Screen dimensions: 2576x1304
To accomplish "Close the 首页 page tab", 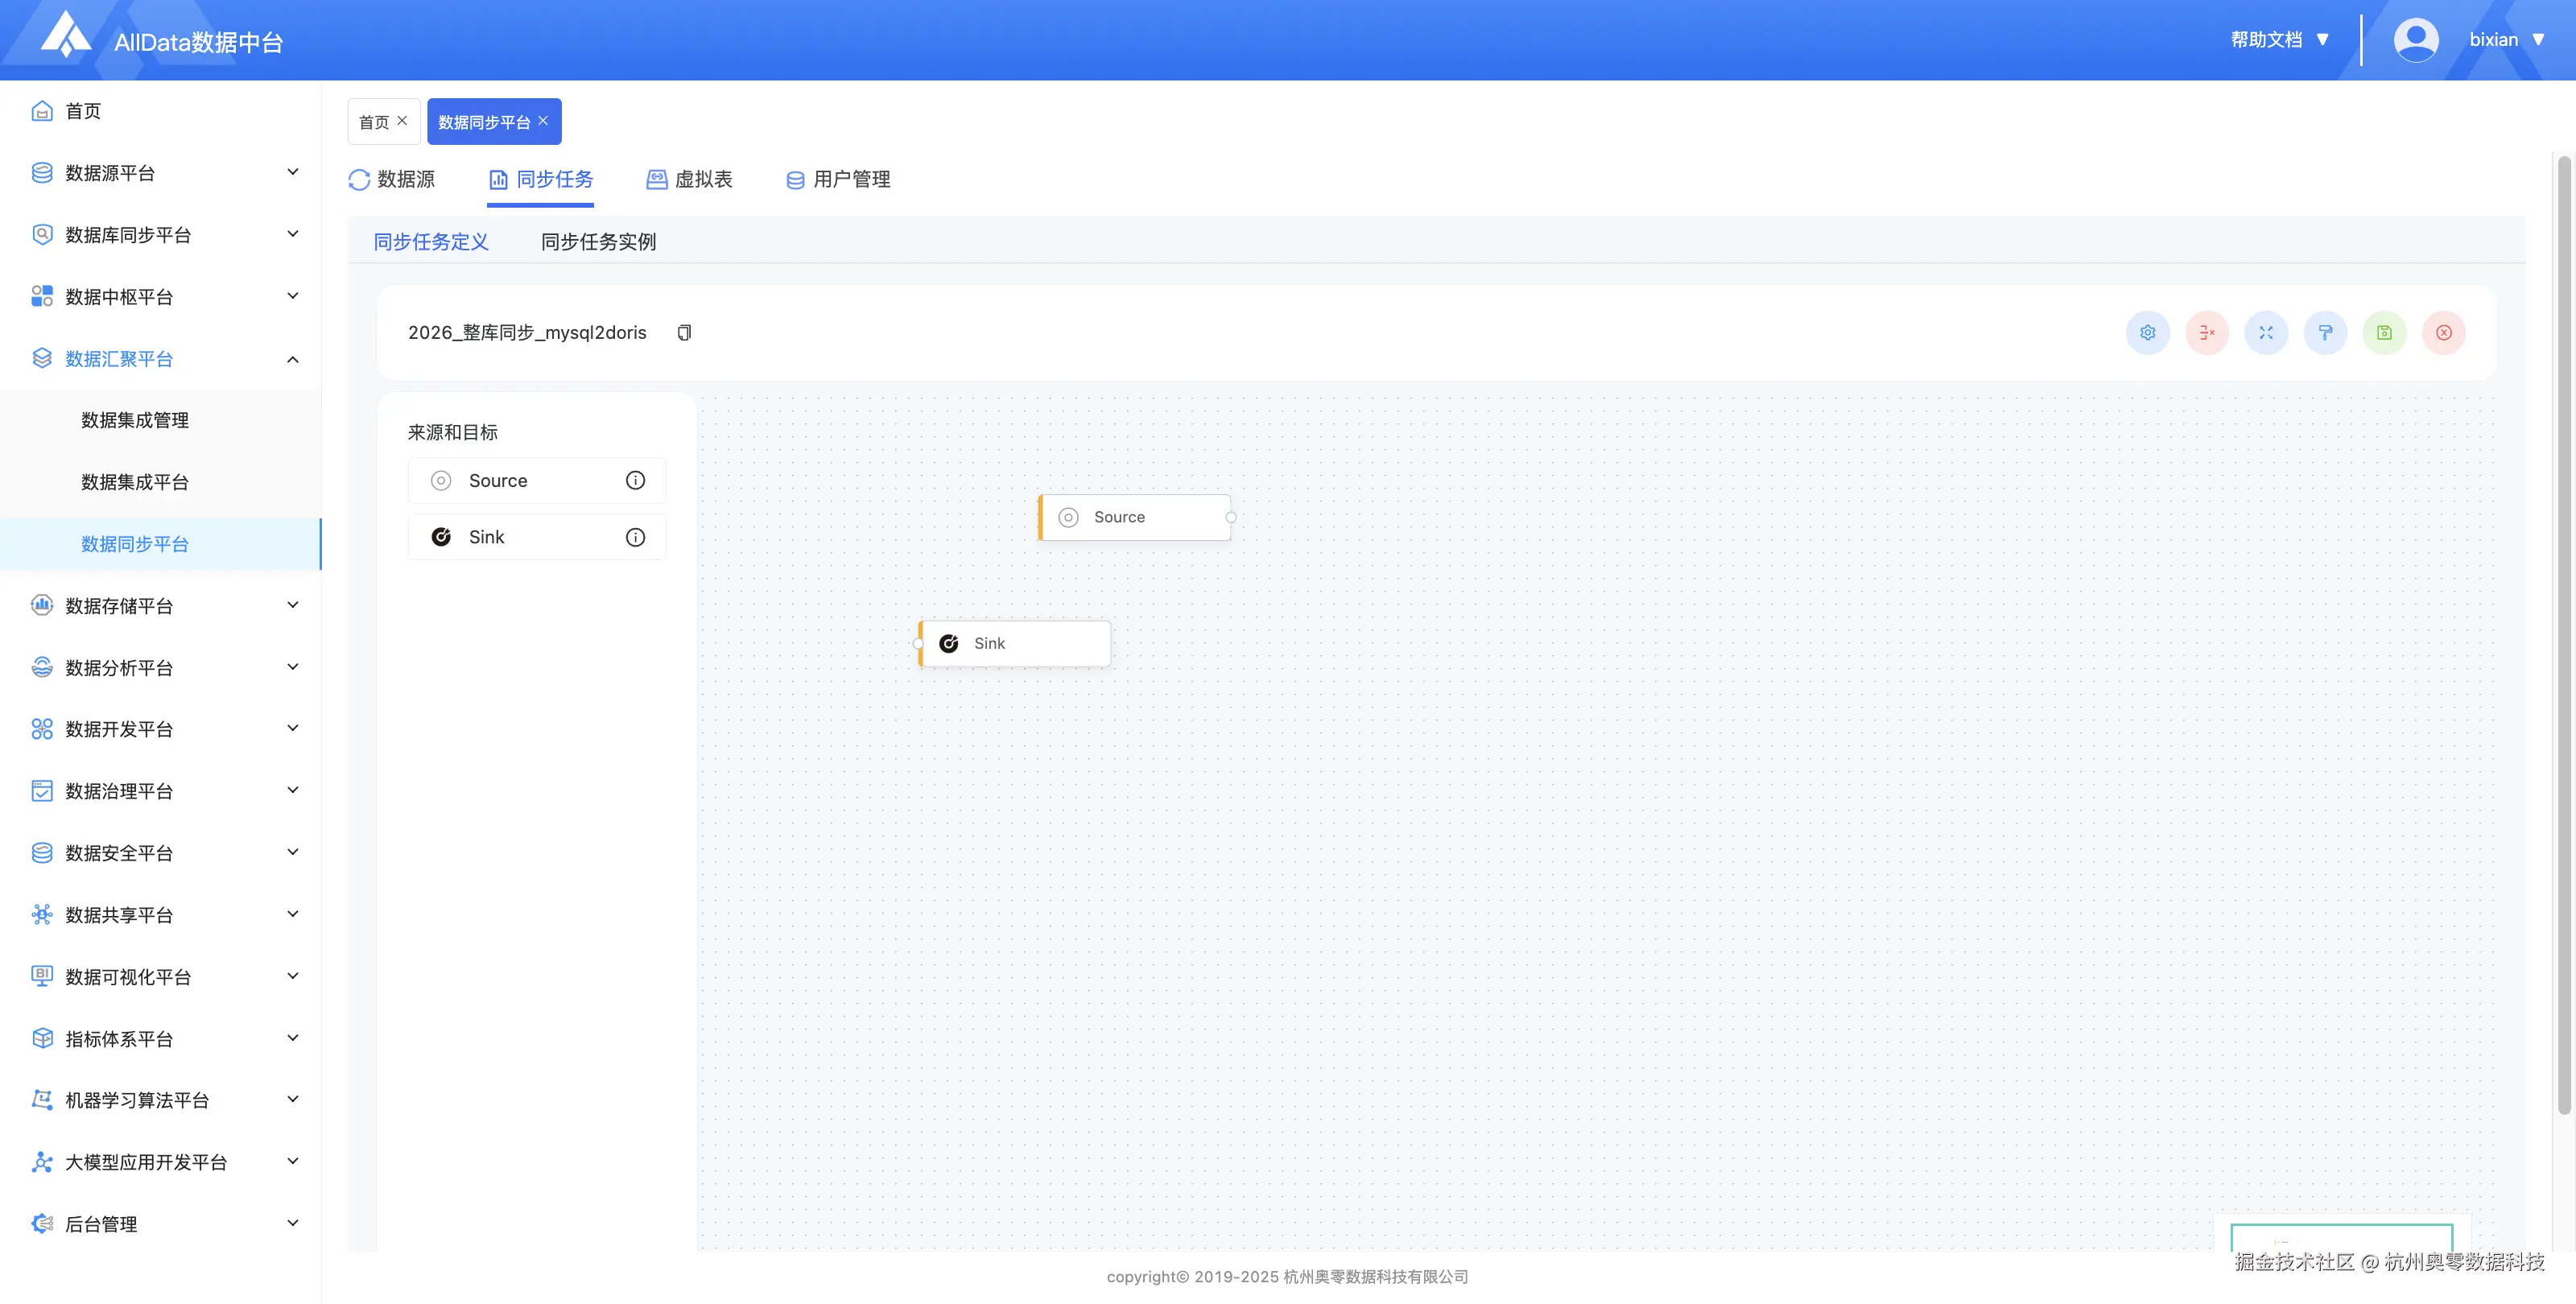I will pos(403,121).
